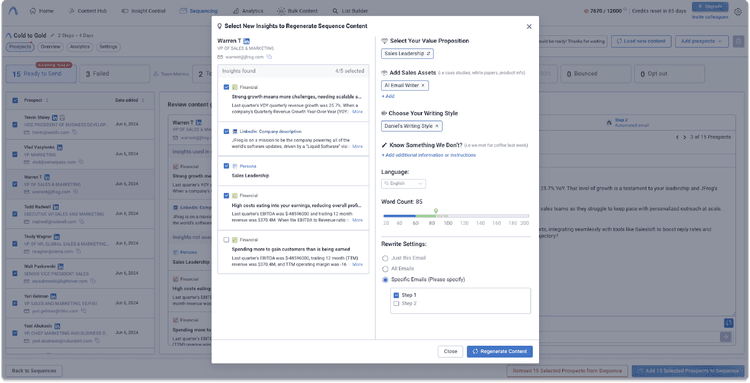
Task: Click Warren T's LinkedIn icon in the dialog
Action: point(246,41)
